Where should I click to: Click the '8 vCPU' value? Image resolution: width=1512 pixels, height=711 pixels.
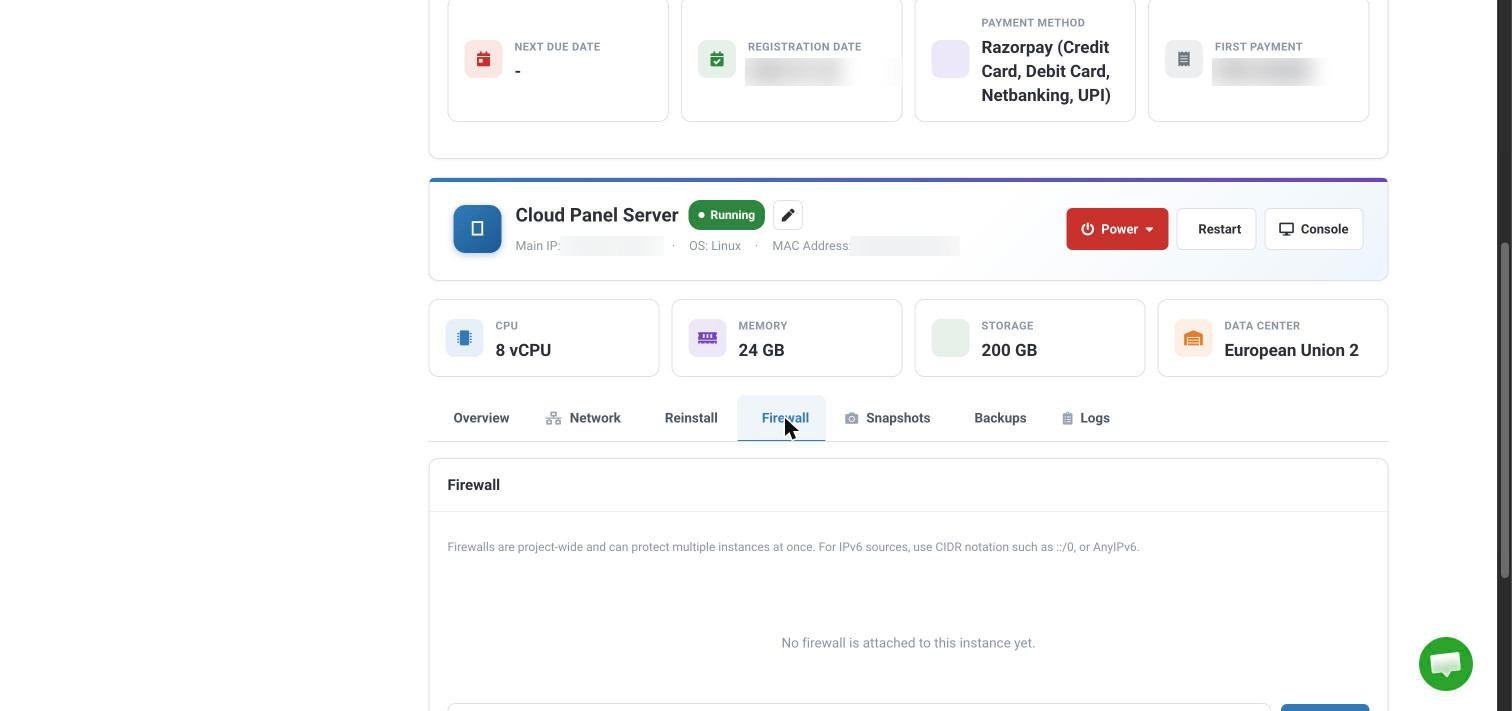[523, 350]
